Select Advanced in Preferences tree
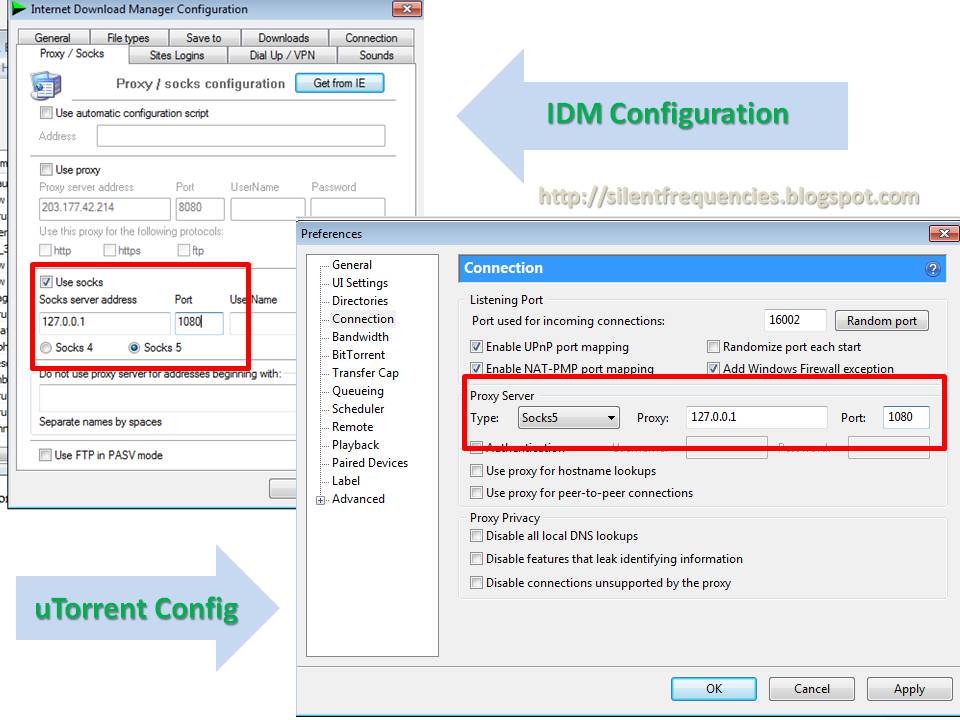Screen dimensions: 960x720 point(358,499)
